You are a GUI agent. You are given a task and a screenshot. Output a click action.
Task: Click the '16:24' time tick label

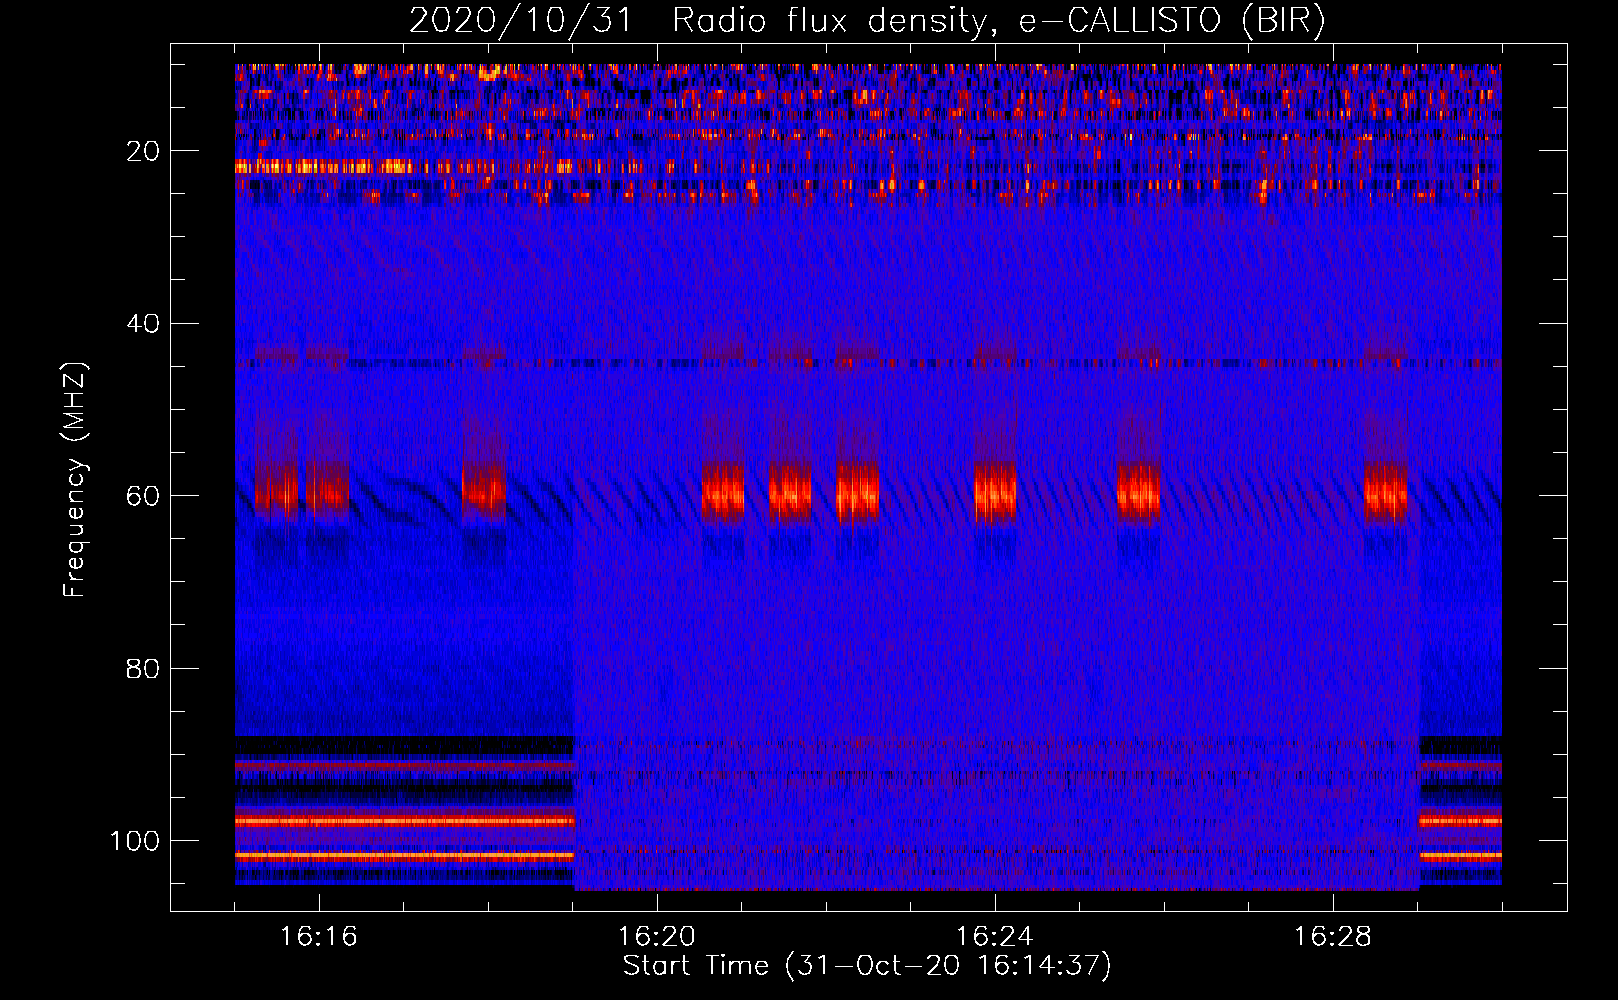(x=994, y=937)
